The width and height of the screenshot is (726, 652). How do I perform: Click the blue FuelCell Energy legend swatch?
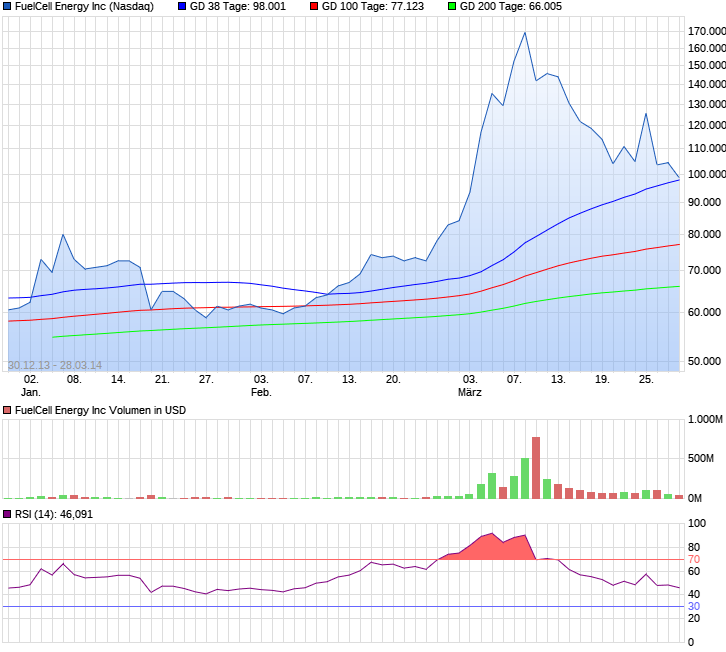click(7, 6)
